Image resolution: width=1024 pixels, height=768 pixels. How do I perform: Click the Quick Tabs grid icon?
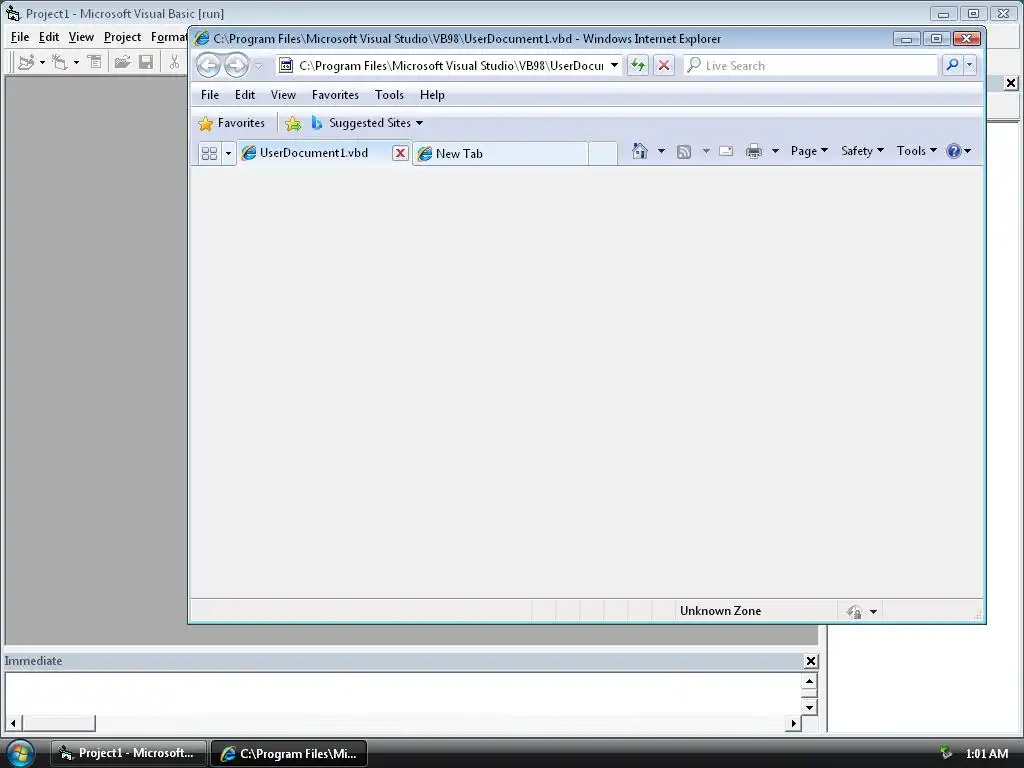209,153
